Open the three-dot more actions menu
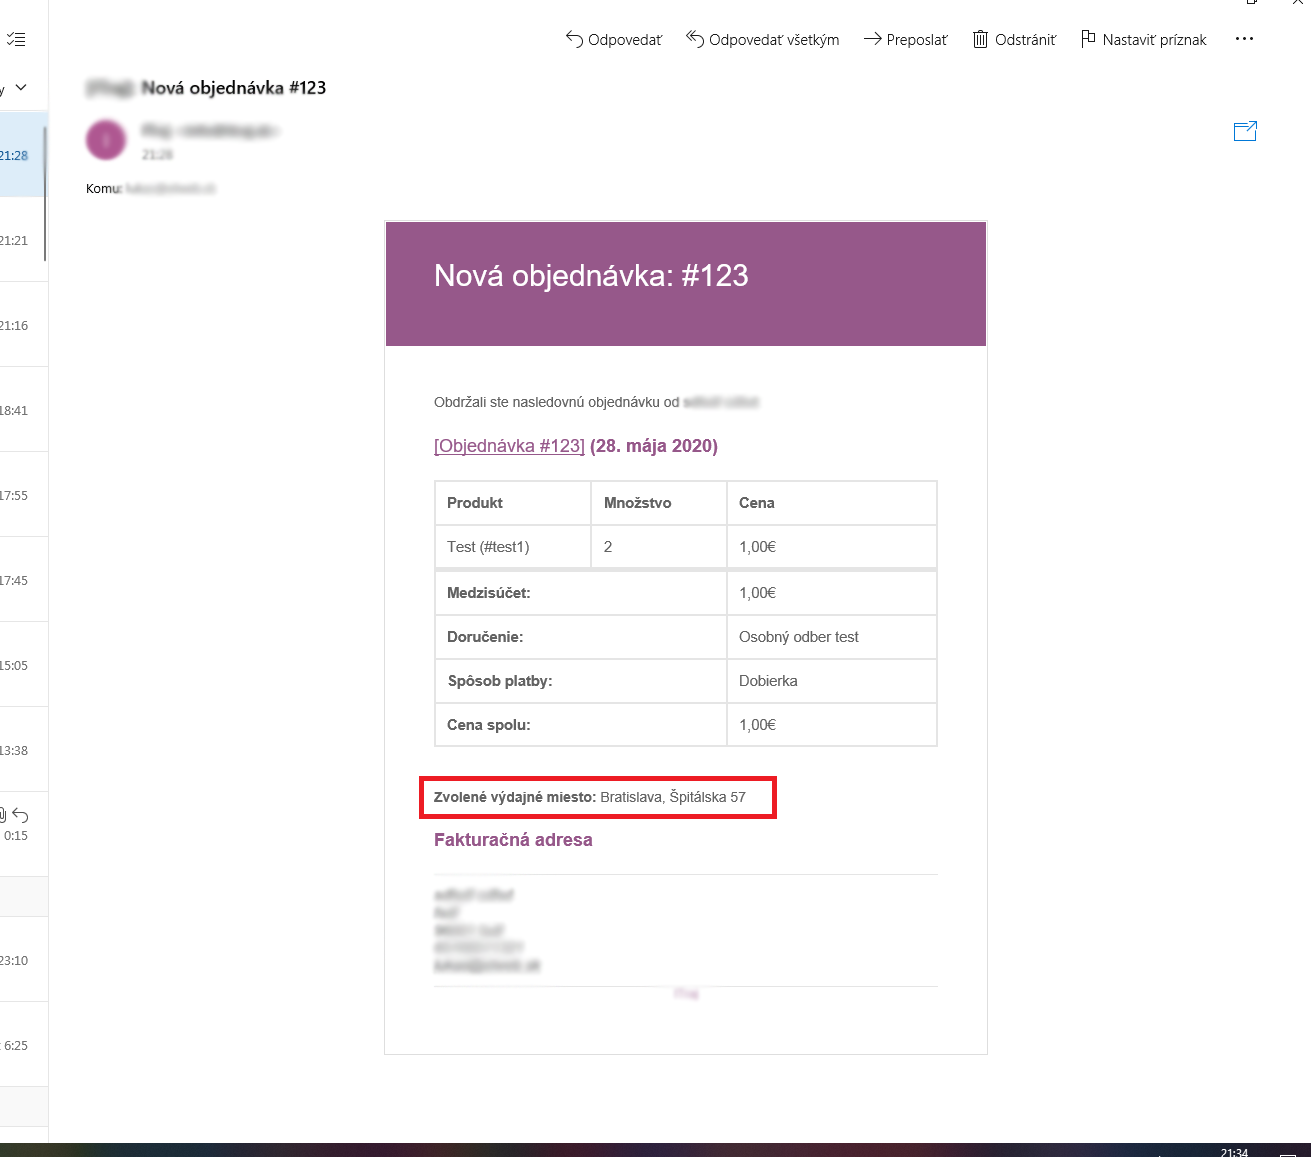This screenshot has height=1157, width=1311. (1244, 39)
